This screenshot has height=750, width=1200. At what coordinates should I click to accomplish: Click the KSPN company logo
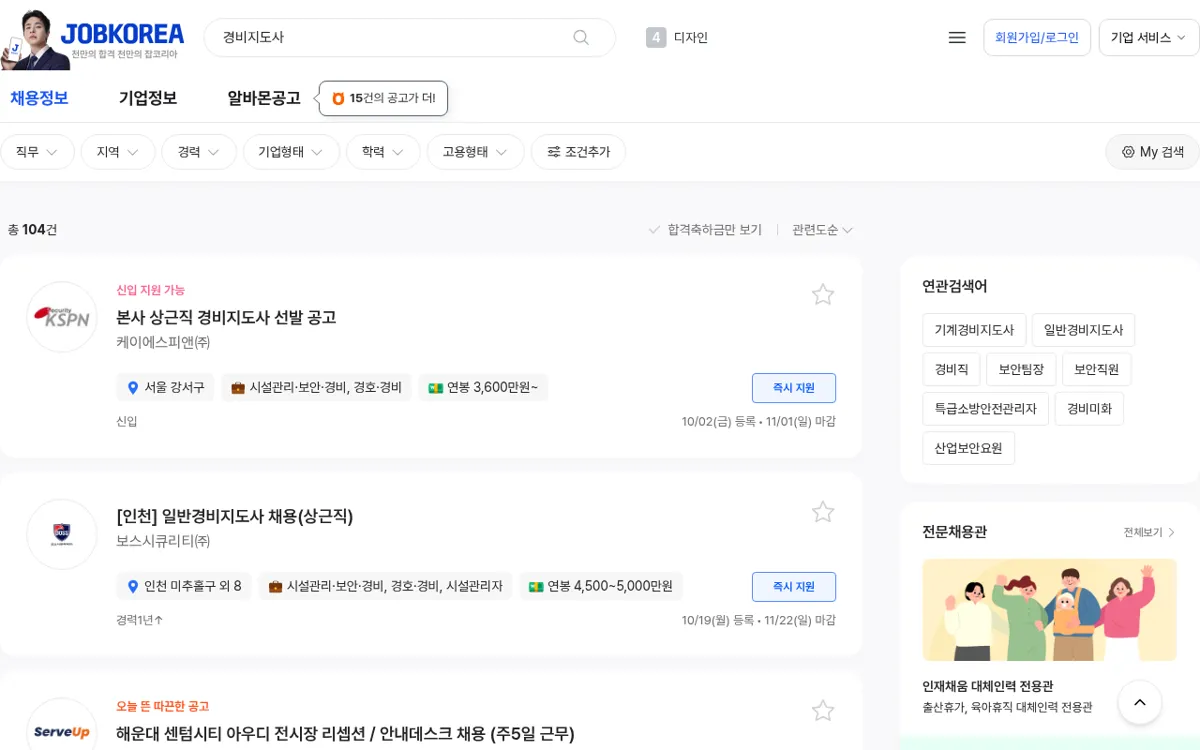(x=62, y=317)
